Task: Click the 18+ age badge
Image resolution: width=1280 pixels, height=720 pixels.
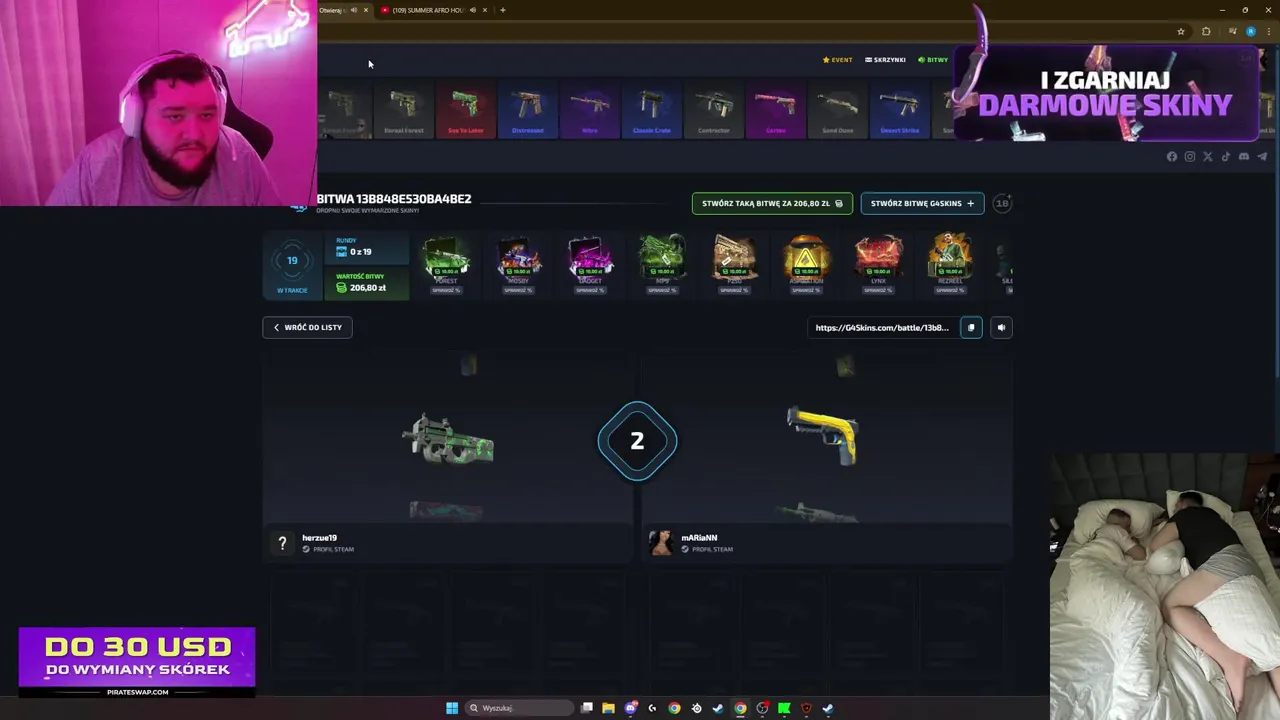Action: (1002, 203)
